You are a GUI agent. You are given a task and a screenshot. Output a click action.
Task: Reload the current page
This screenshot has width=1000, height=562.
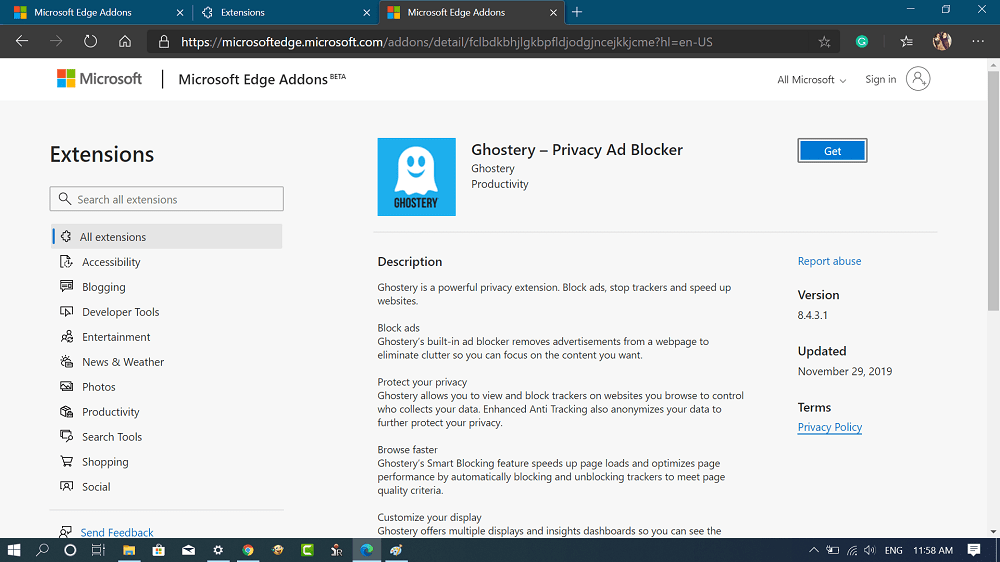click(x=91, y=41)
